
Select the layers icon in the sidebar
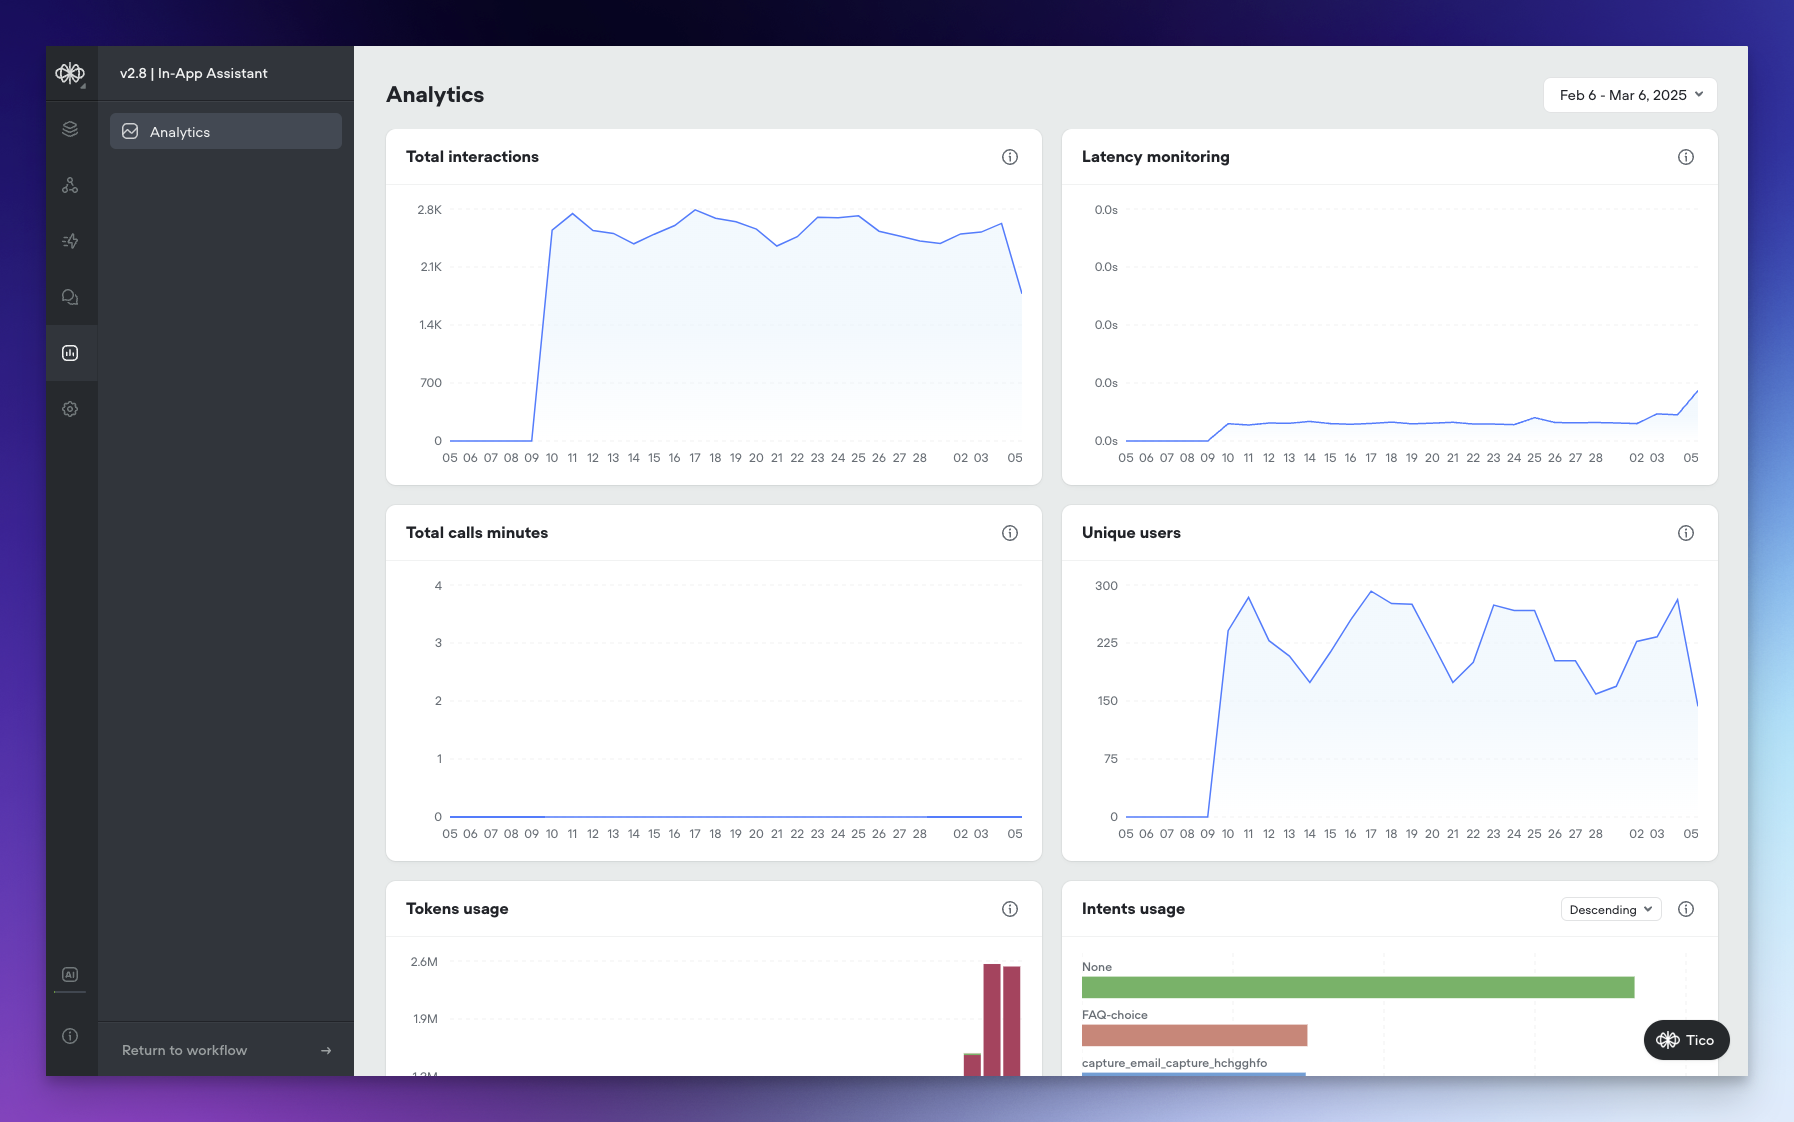point(70,129)
